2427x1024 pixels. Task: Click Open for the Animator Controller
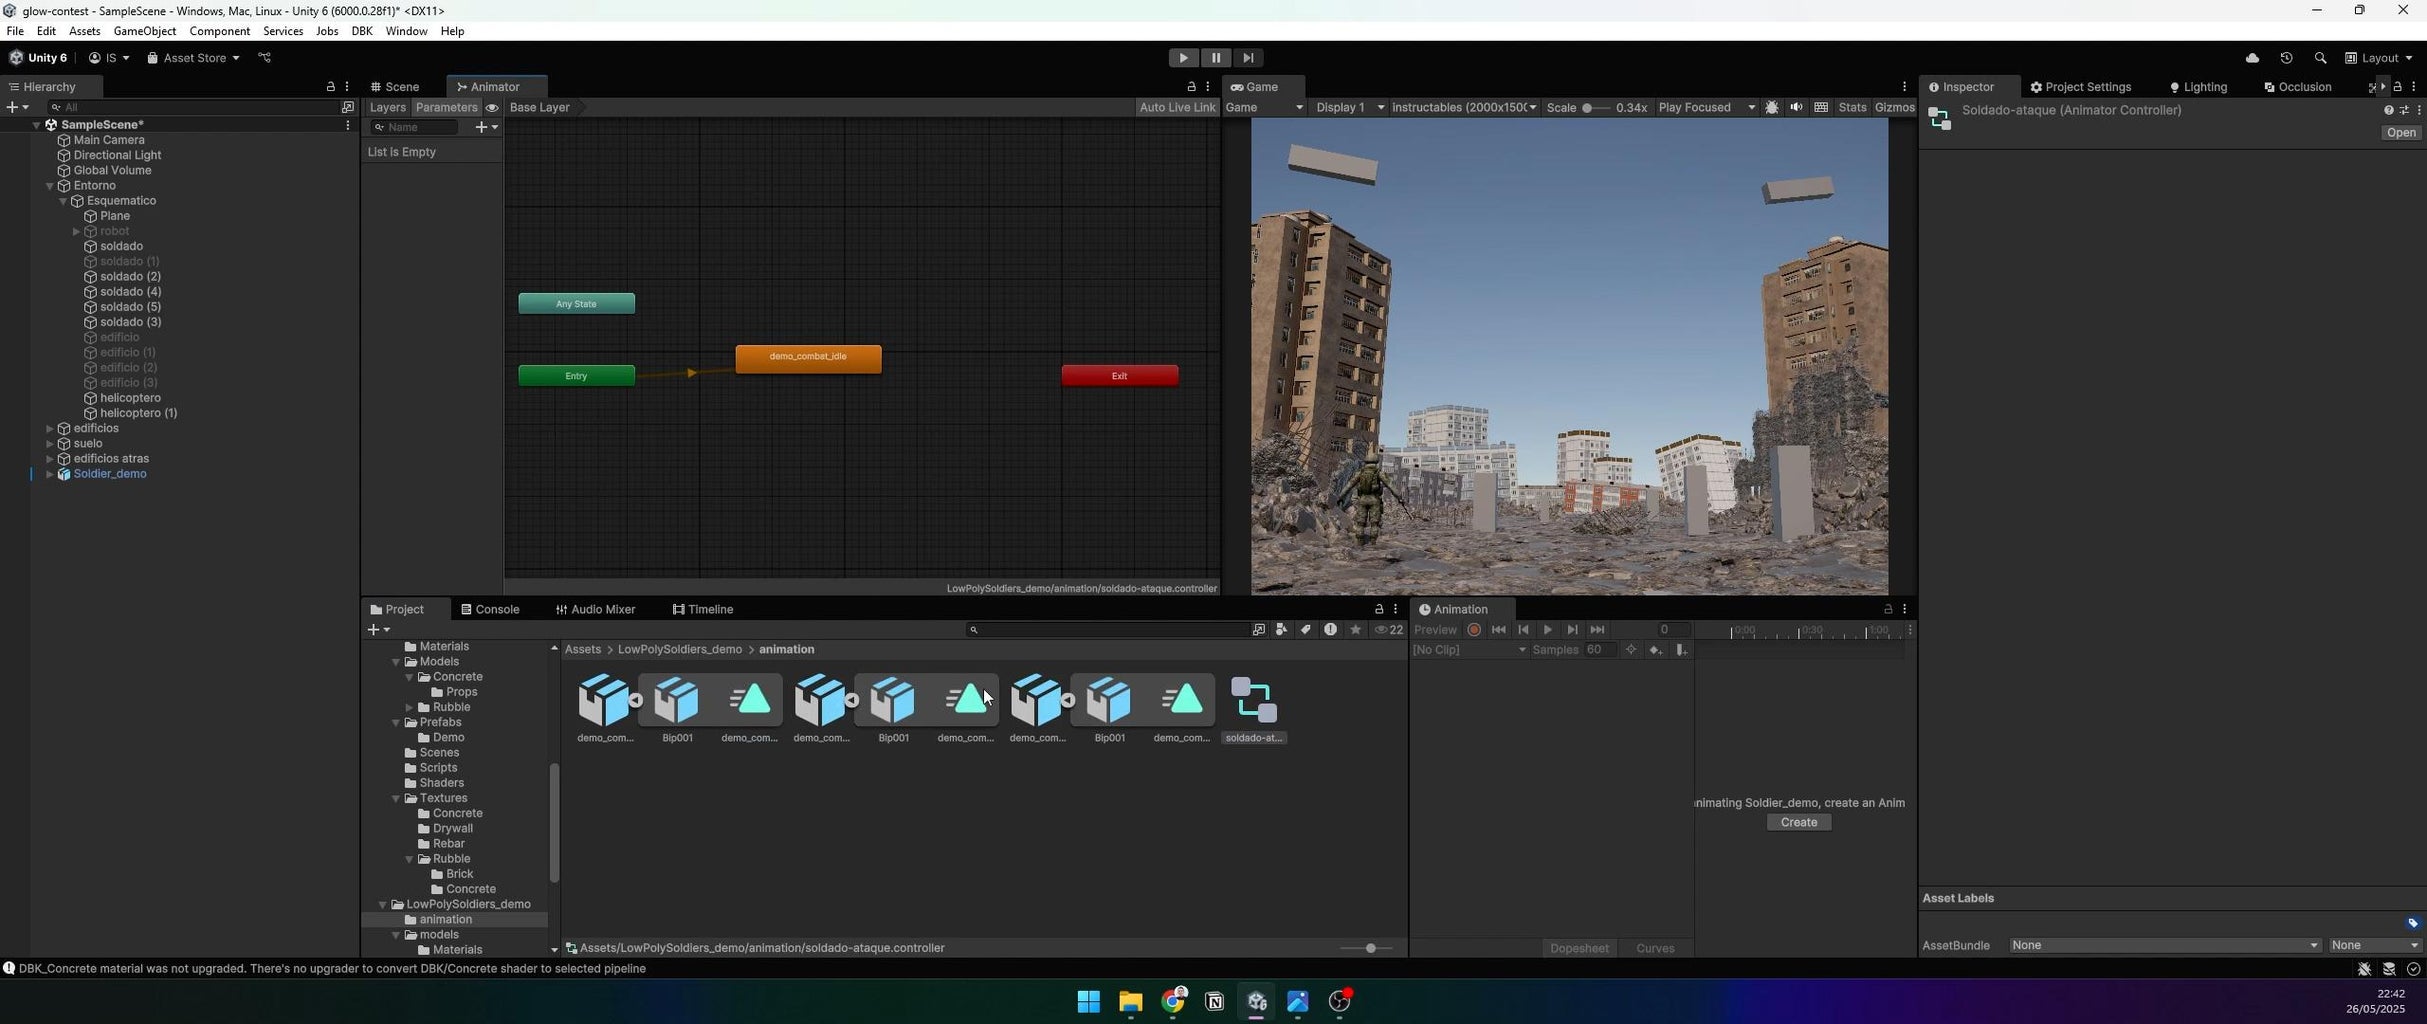tap(2400, 133)
